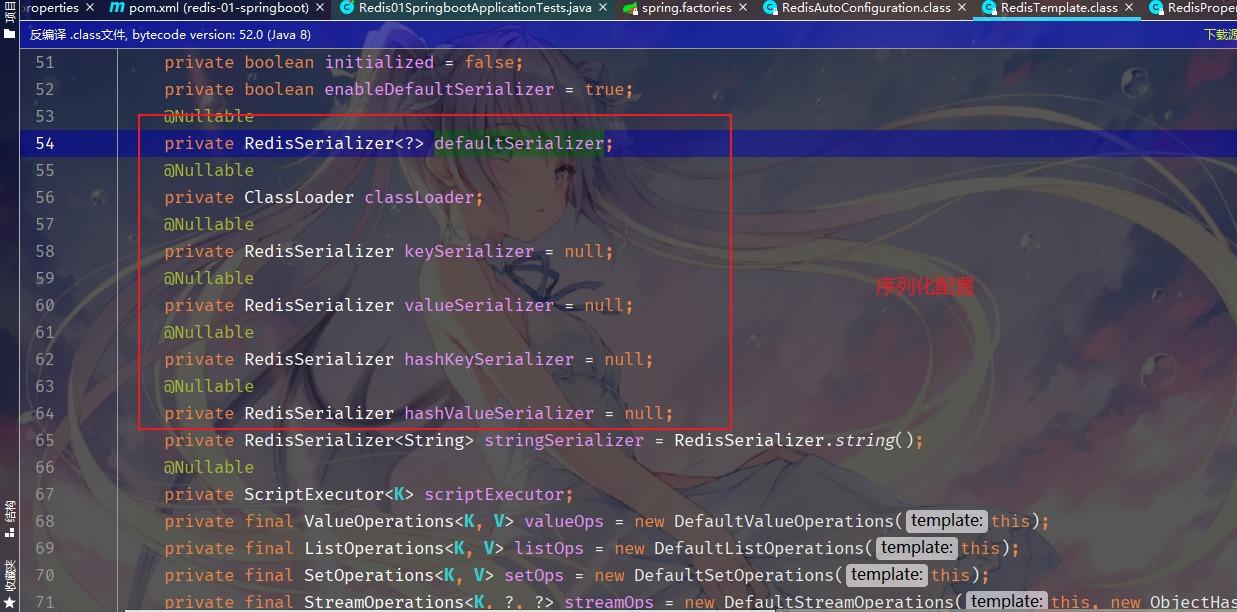Click the @Nullable annotation on line 53
This screenshot has width=1237, height=612.
coord(209,116)
